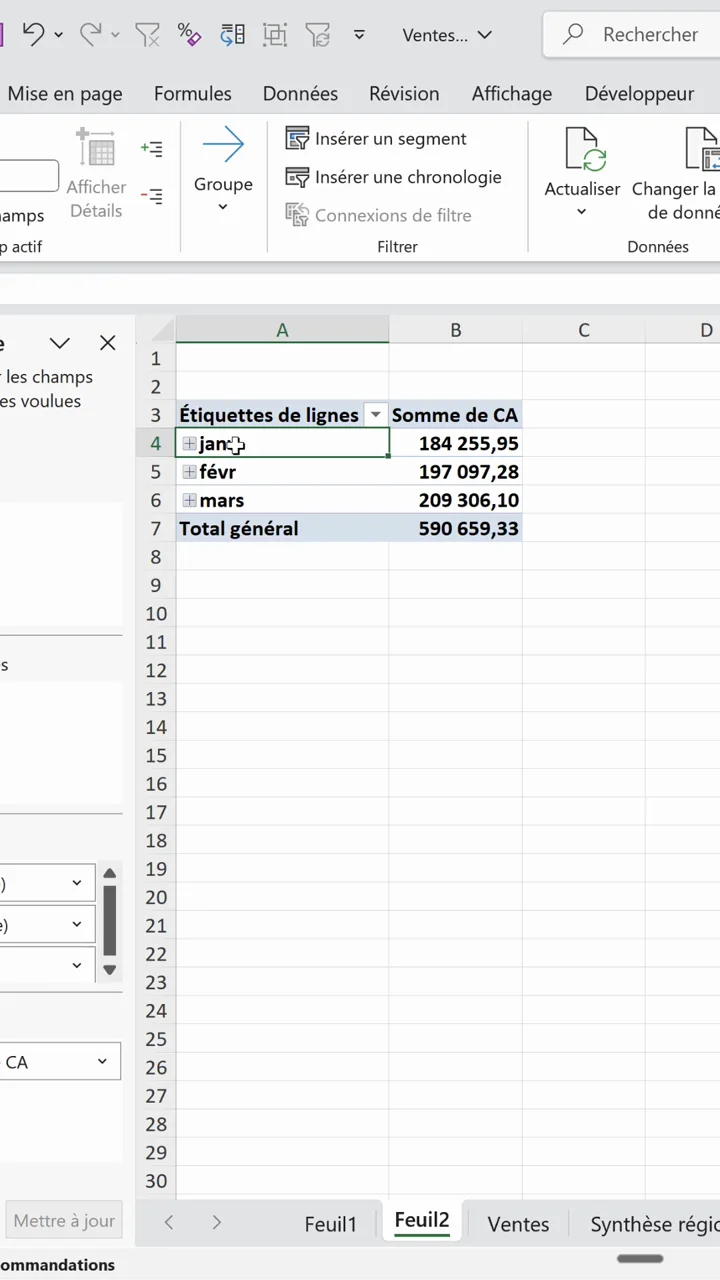Click the column arrow icon in quick toolbar
Screen dimensions: 720x1280
[x=232, y=35]
